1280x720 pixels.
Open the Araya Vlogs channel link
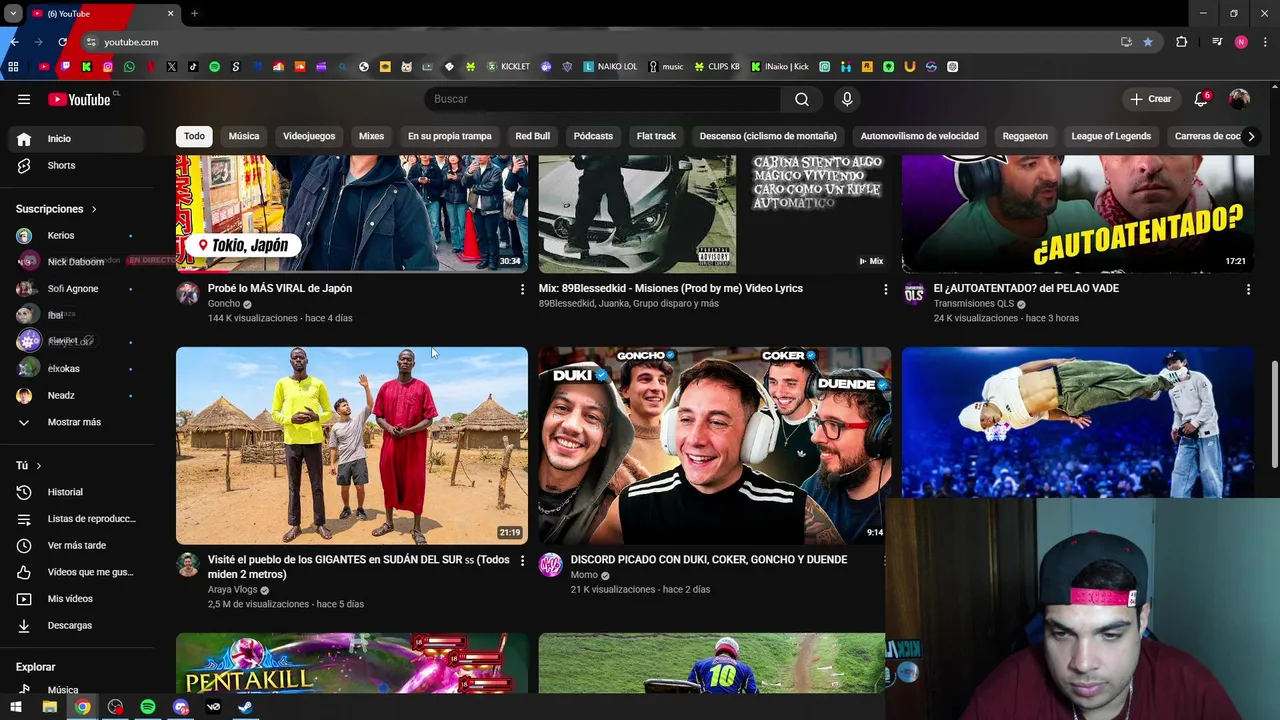pyautogui.click(x=232, y=590)
